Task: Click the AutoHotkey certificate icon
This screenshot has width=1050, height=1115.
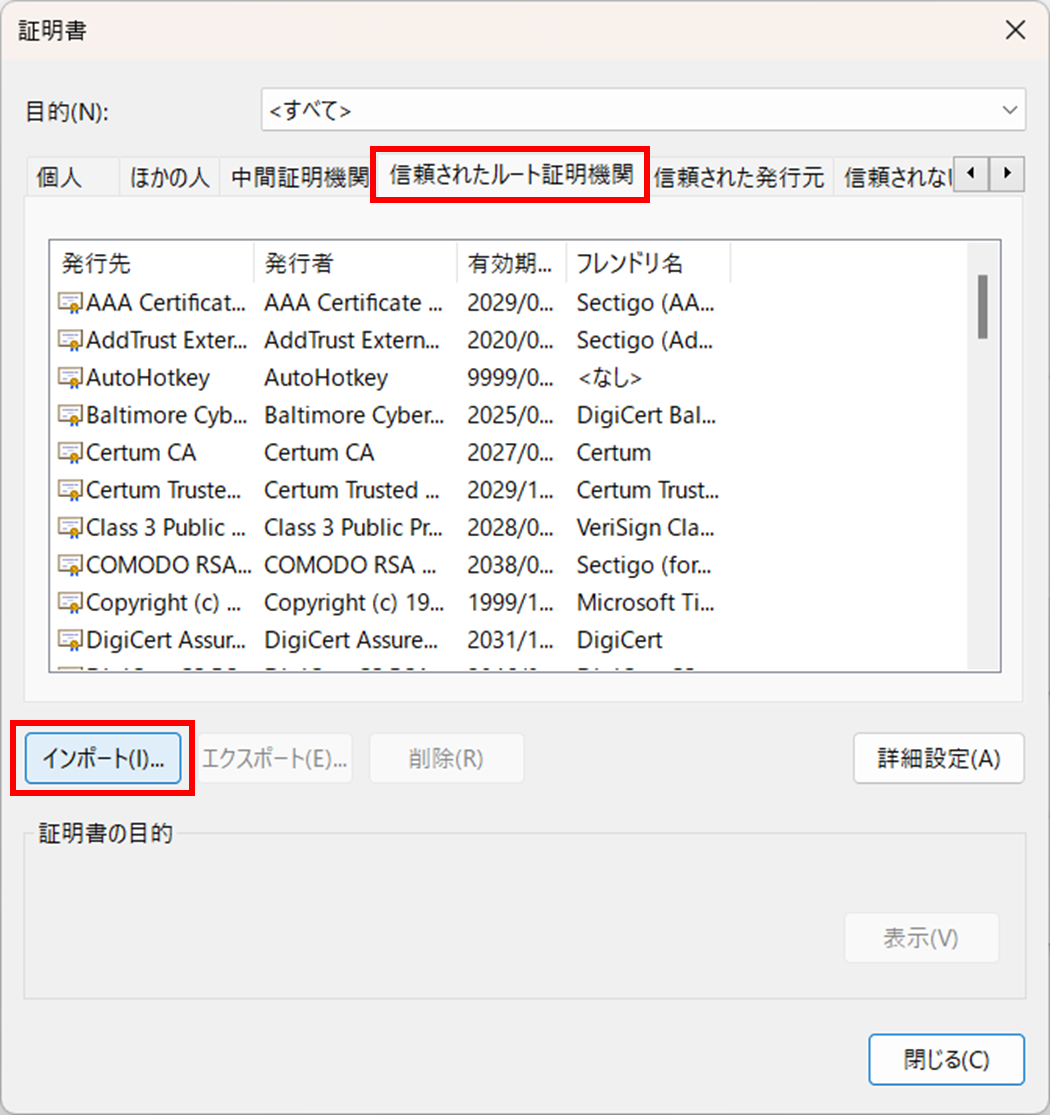Action: click(70, 378)
